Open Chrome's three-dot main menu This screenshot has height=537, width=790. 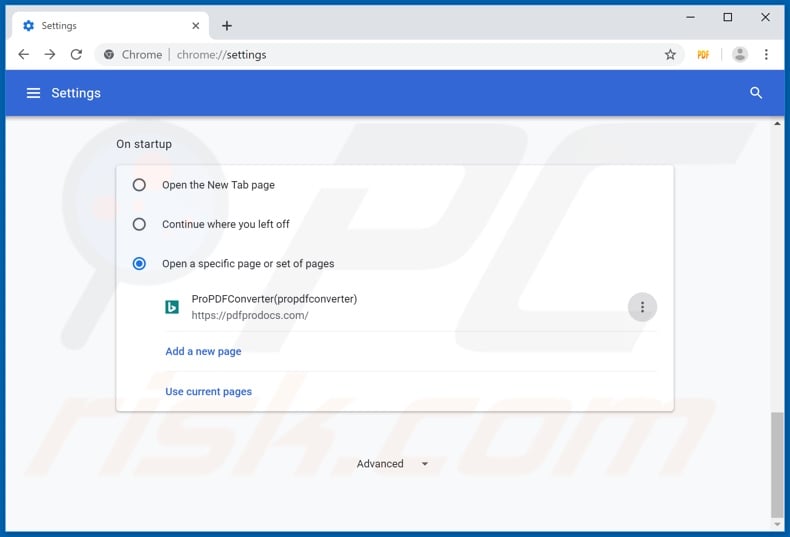pyautogui.click(x=766, y=54)
